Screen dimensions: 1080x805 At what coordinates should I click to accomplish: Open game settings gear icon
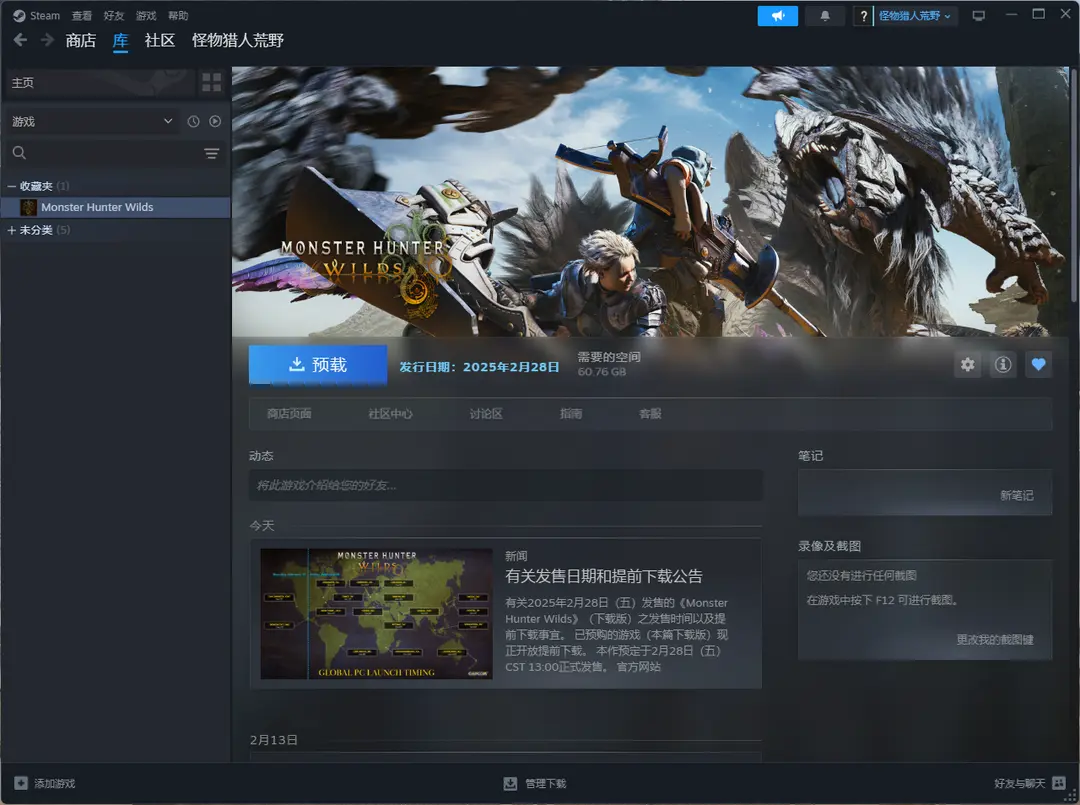pyautogui.click(x=967, y=364)
